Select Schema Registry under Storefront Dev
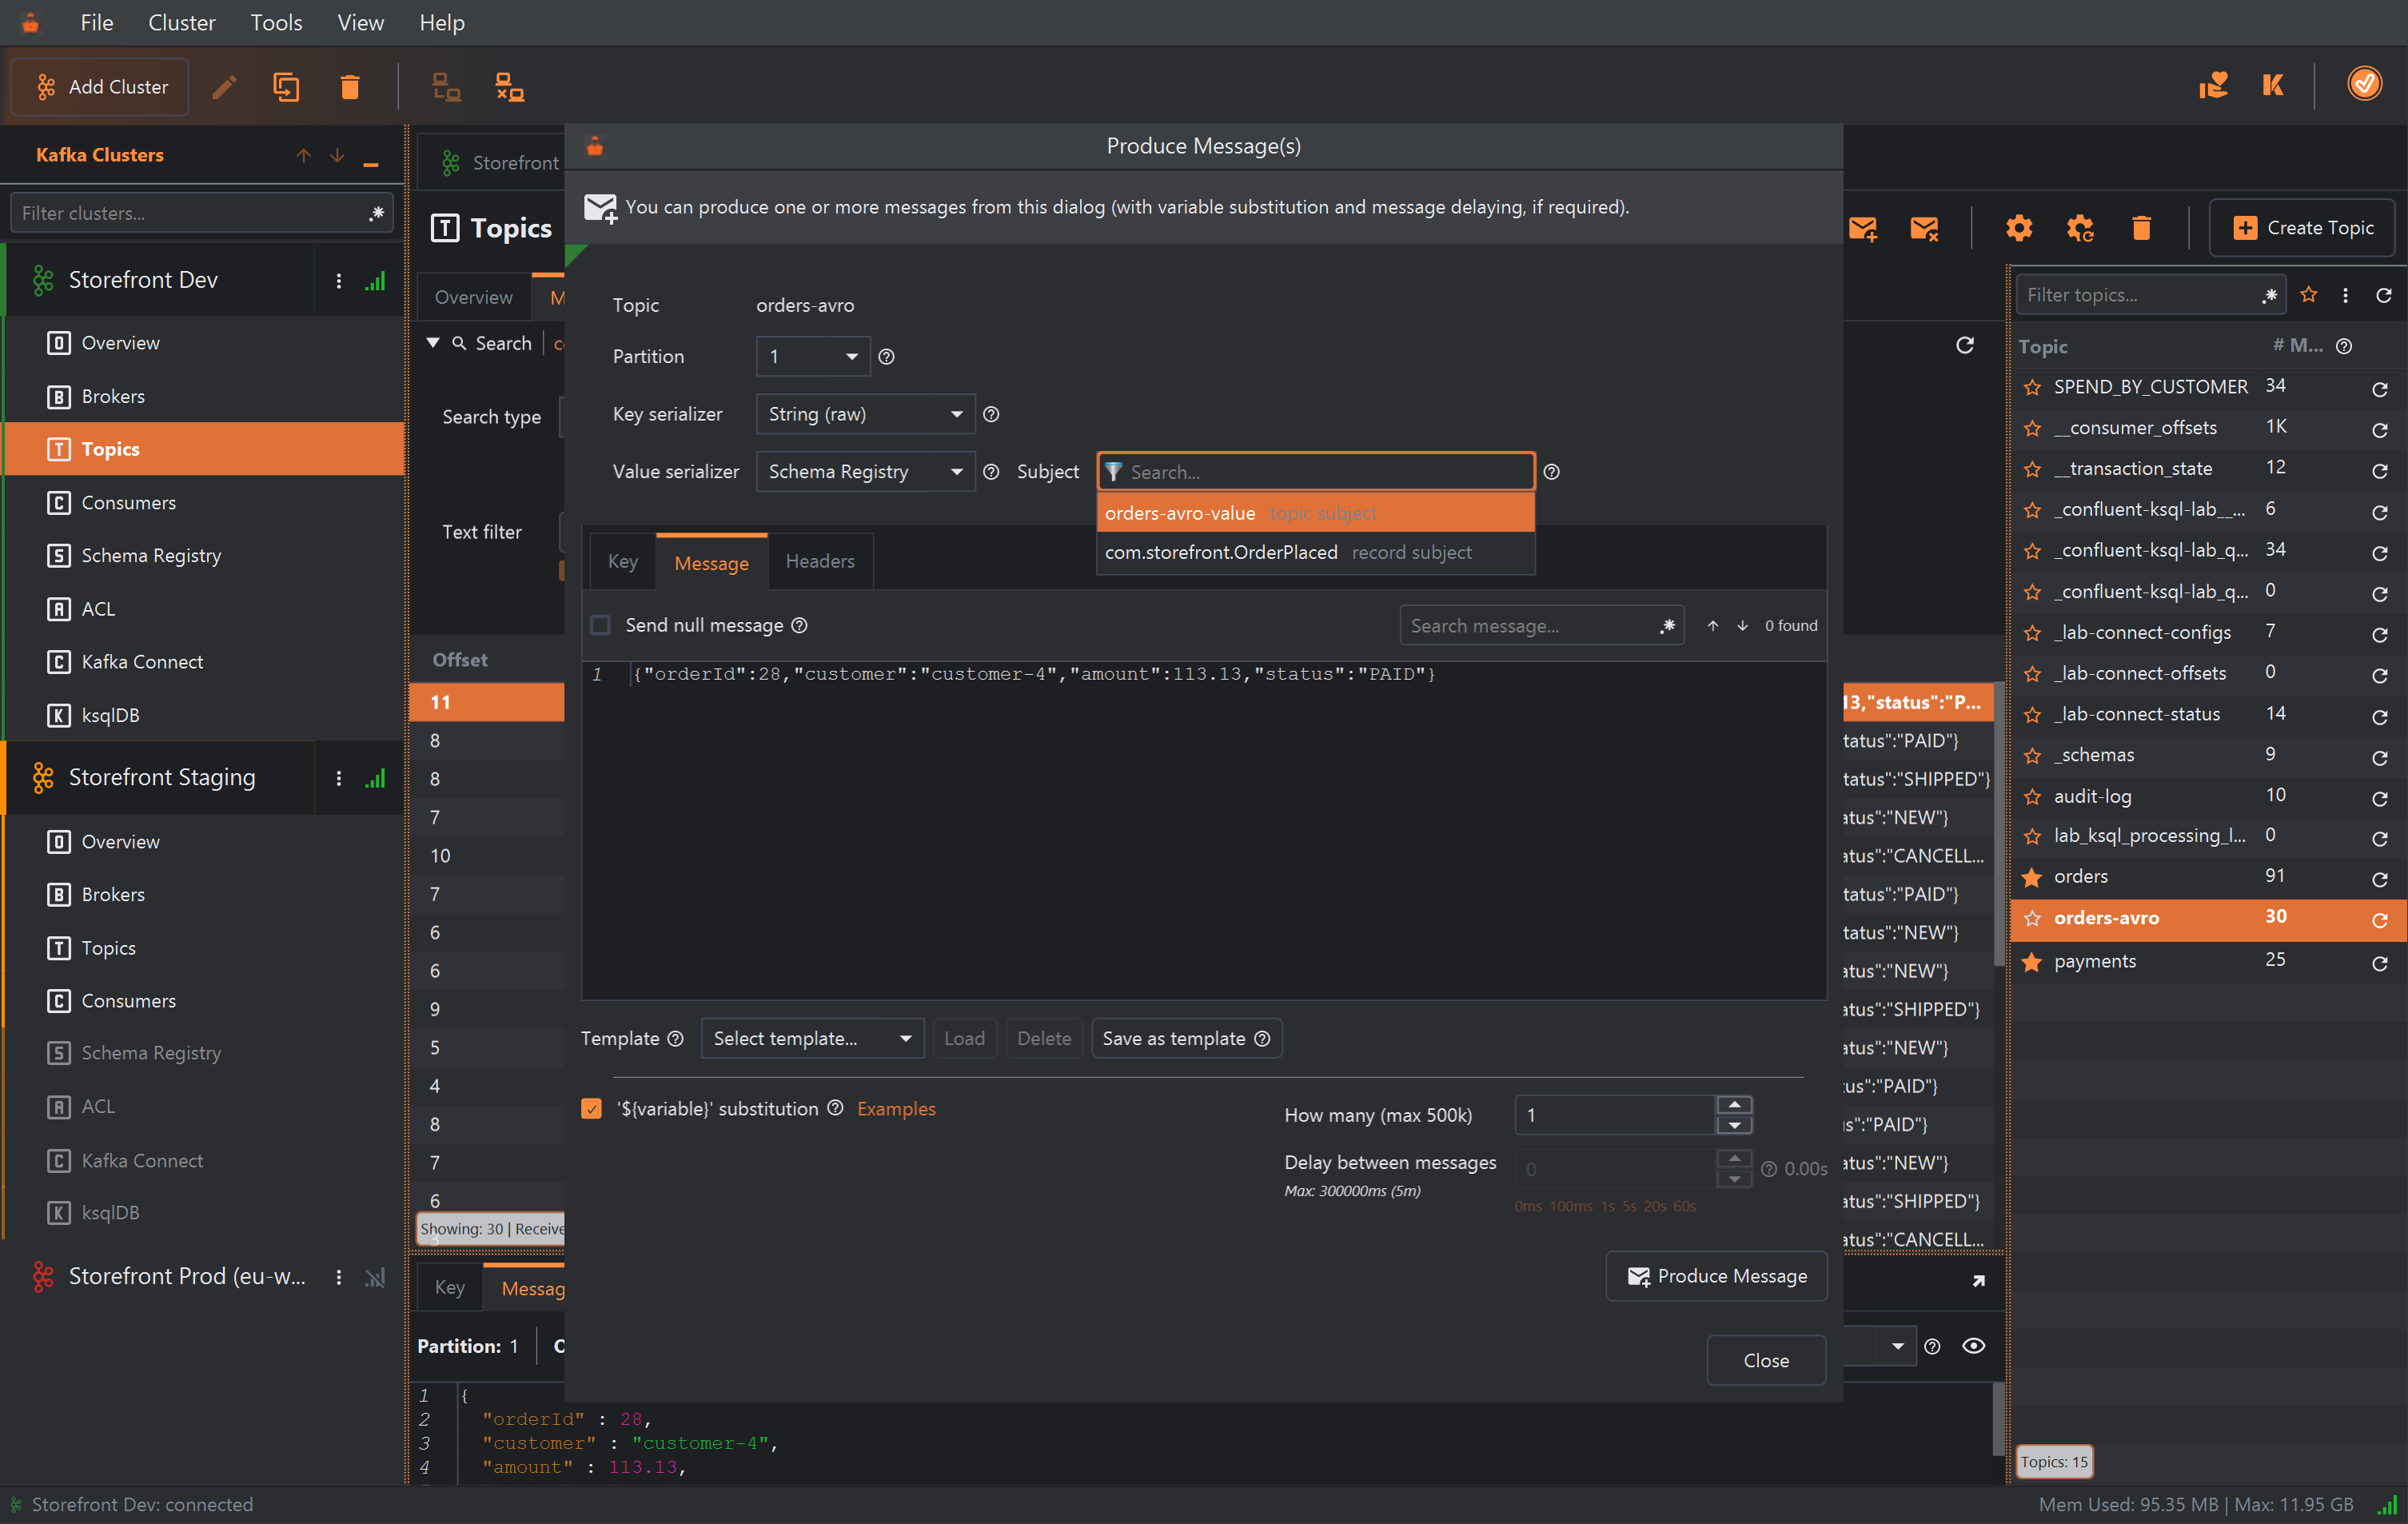Image resolution: width=2408 pixels, height=1524 pixels. click(150, 555)
